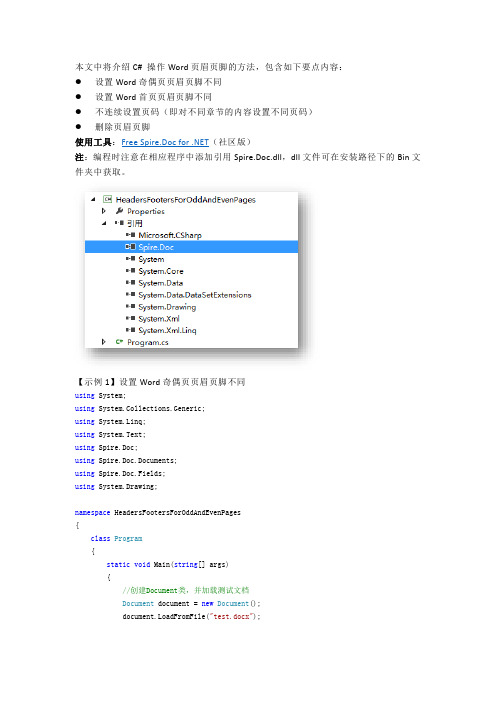Click the reference icon beside Microsoft.CSharp

130,235
